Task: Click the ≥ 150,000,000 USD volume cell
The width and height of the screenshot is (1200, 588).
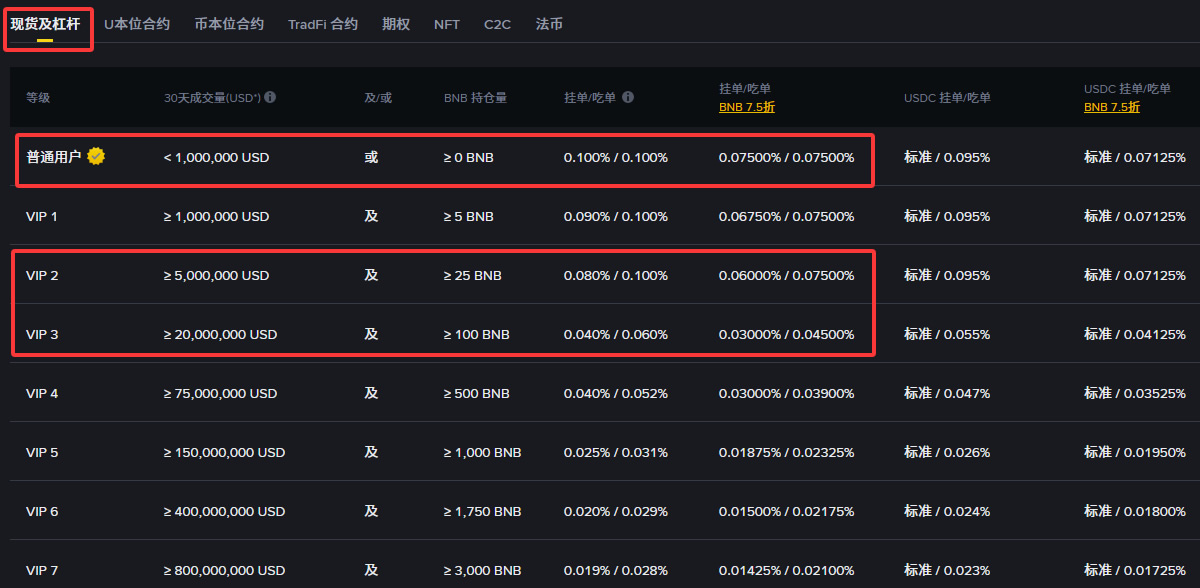Action: (224, 452)
